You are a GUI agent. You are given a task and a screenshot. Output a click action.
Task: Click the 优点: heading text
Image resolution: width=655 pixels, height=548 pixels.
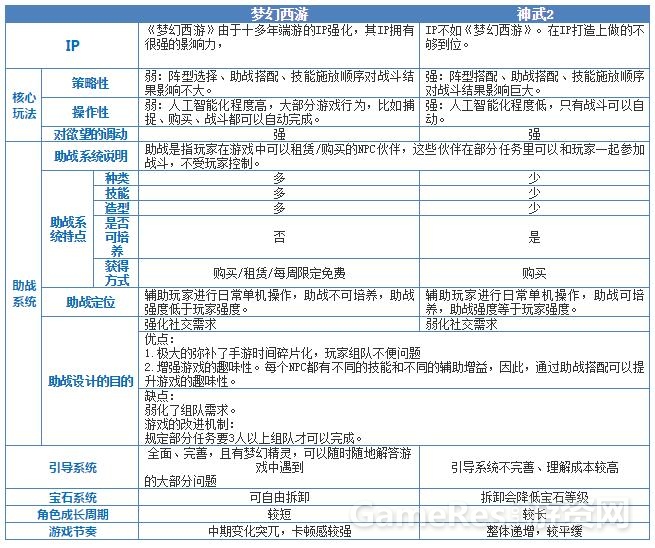point(159,339)
